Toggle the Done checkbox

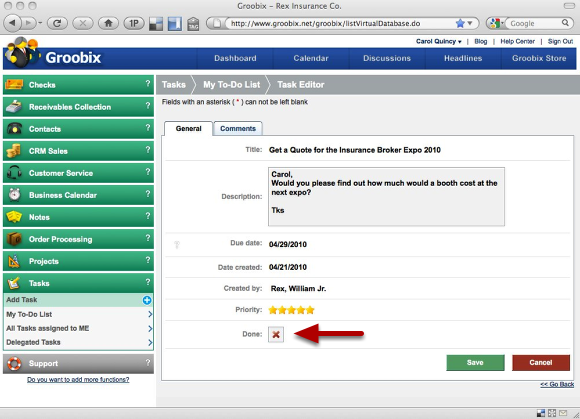[x=276, y=334]
